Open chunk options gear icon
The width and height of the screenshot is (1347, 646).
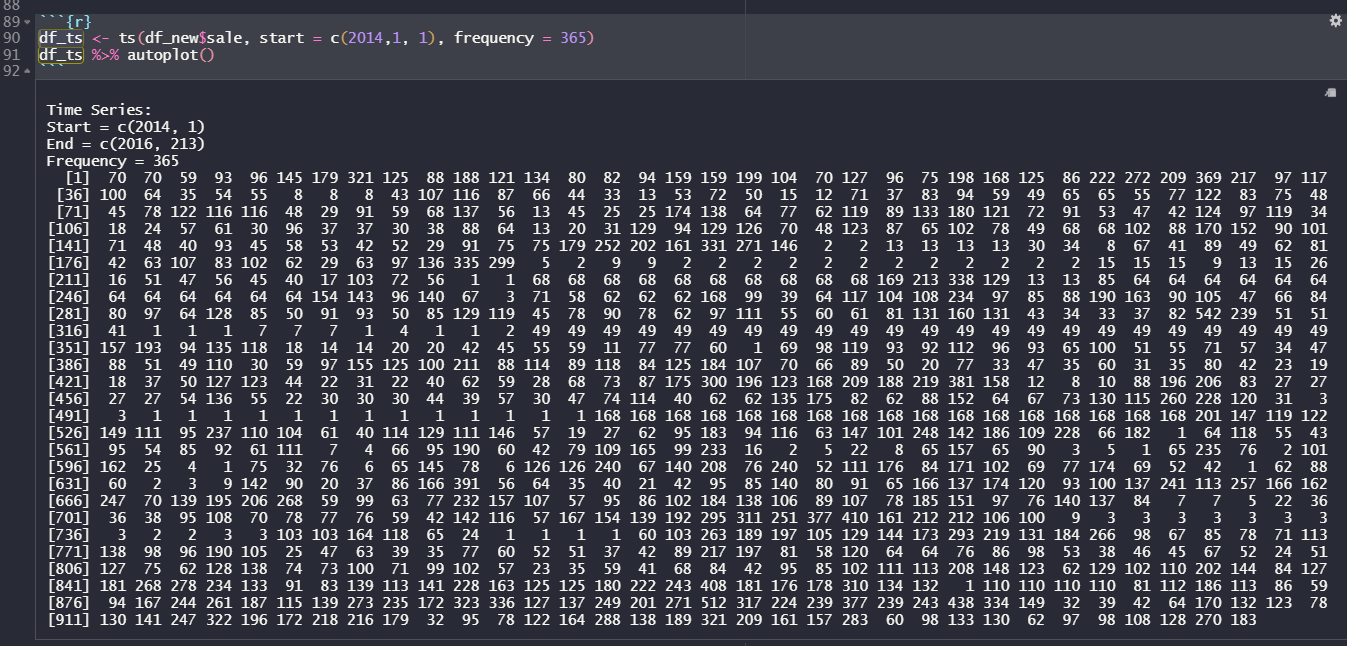click(1335, 21)
